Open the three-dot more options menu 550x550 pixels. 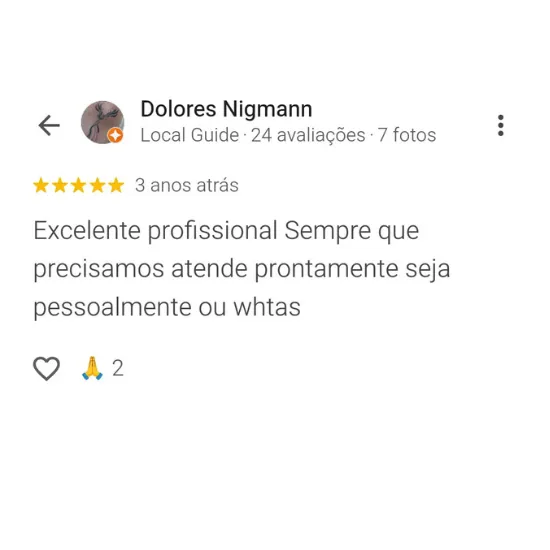[x=501, y=125]
